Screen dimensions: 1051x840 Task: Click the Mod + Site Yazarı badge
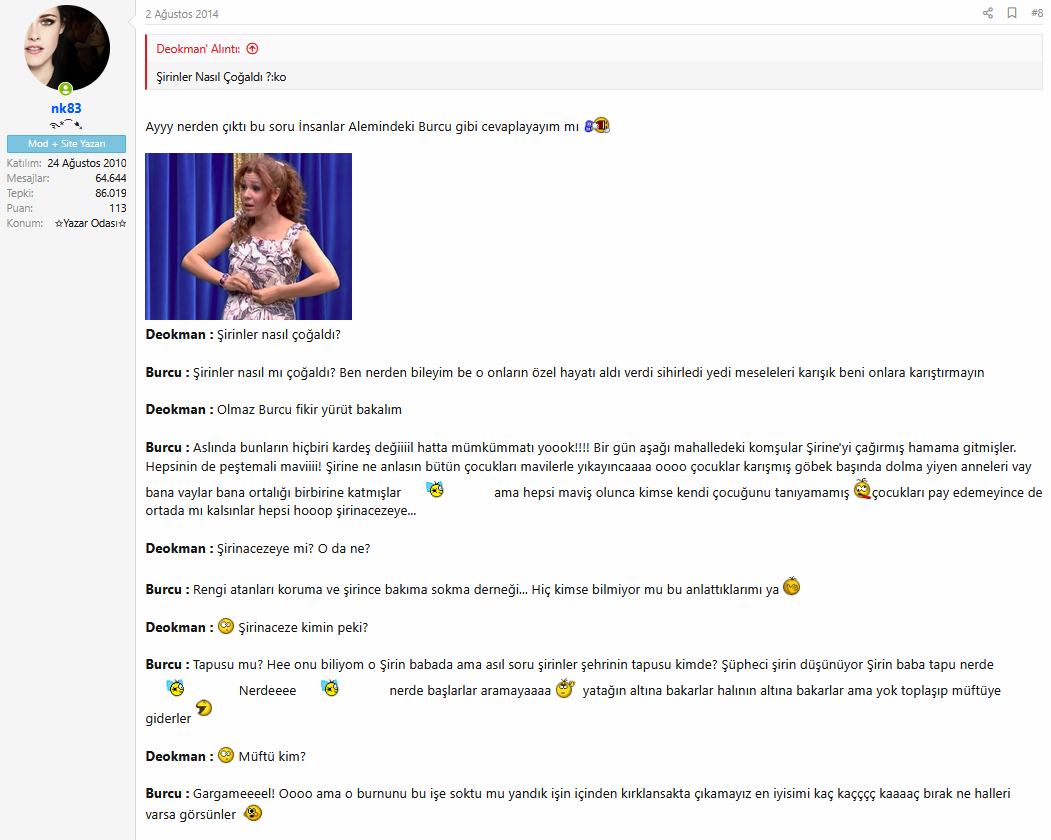click(x=66, y=144)
